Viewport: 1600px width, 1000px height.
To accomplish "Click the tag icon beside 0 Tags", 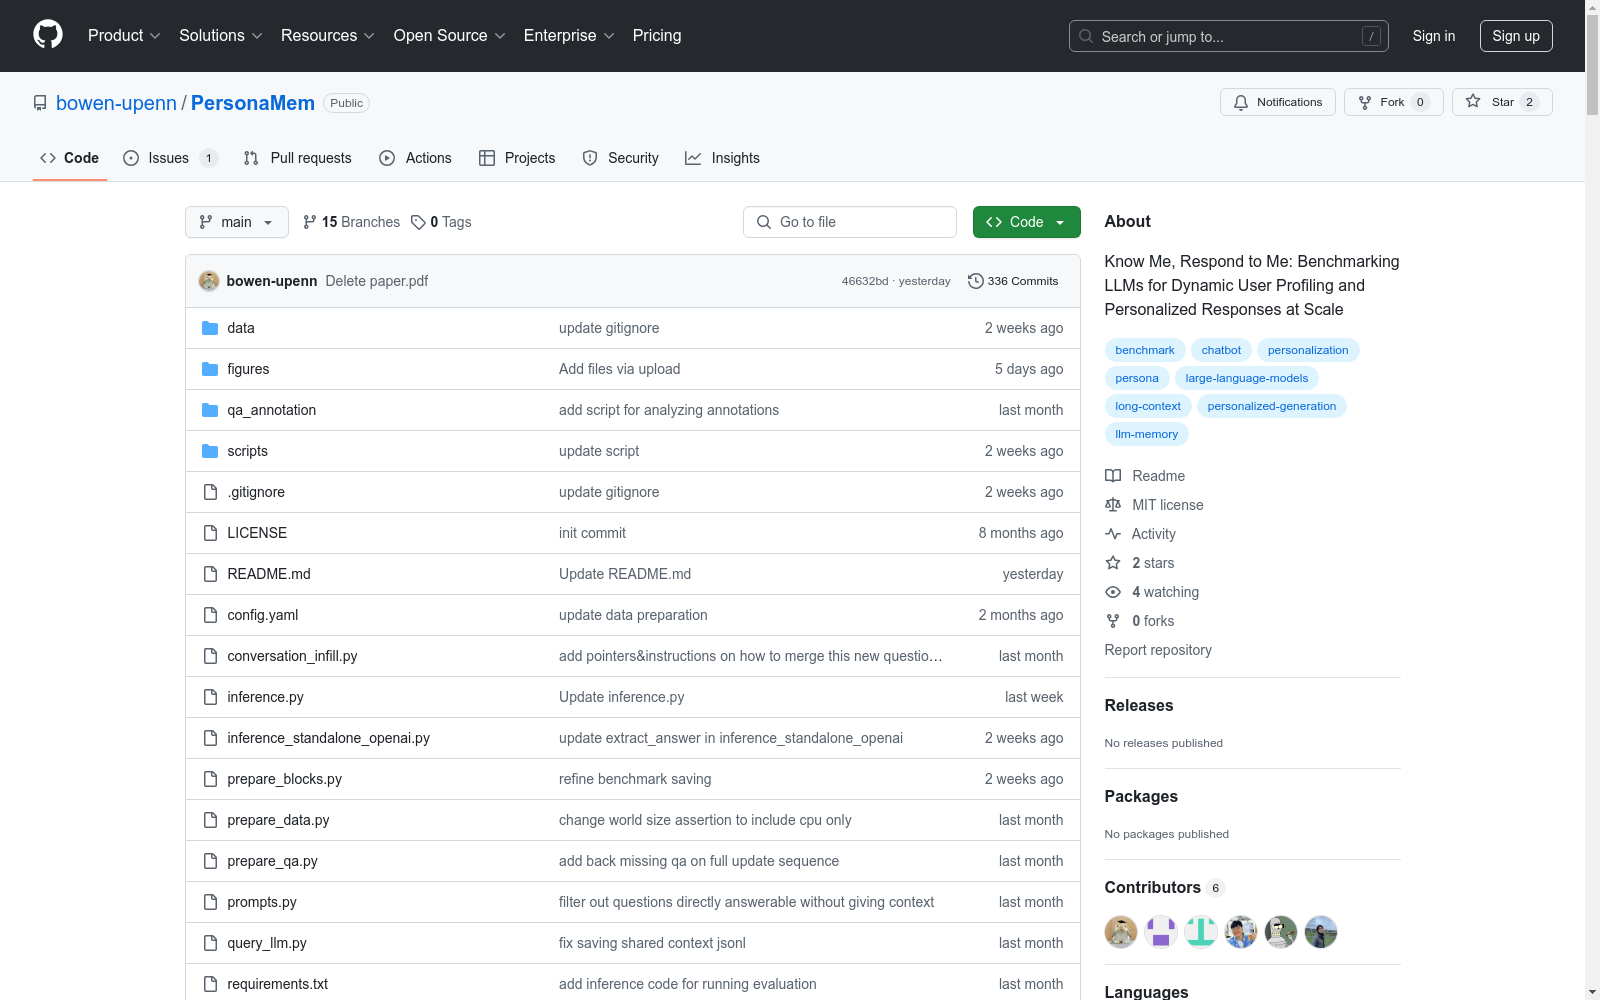I will 418,222.
